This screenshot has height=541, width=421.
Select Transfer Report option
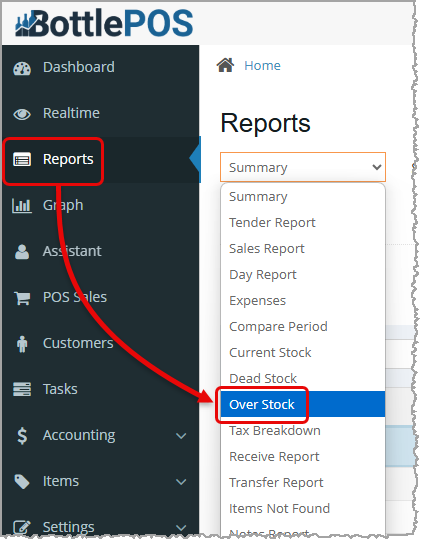303,482
